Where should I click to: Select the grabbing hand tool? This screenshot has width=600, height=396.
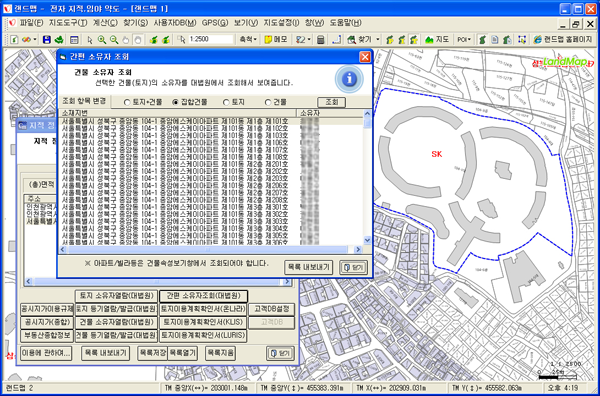pos(138,40)
